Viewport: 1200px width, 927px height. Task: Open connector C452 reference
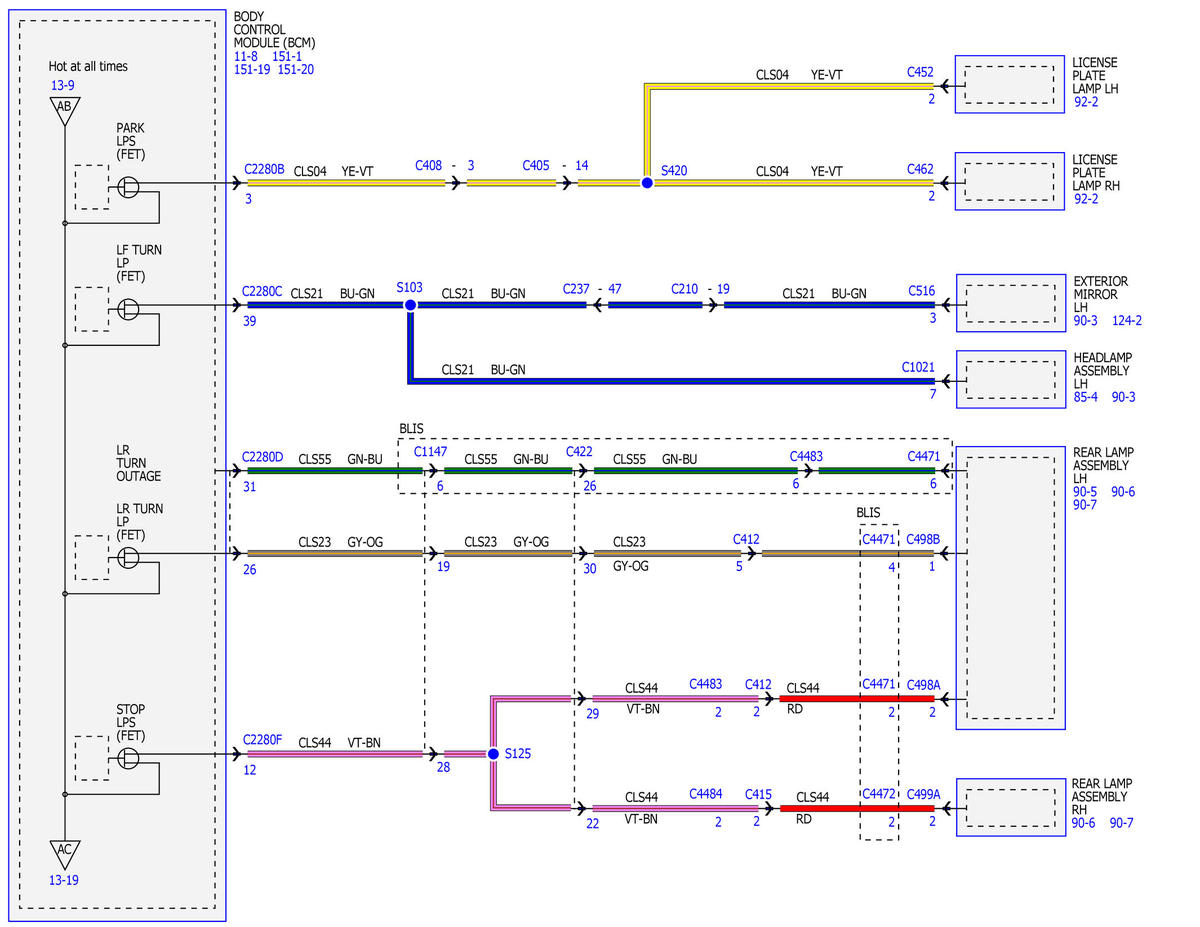coord(920,72)
